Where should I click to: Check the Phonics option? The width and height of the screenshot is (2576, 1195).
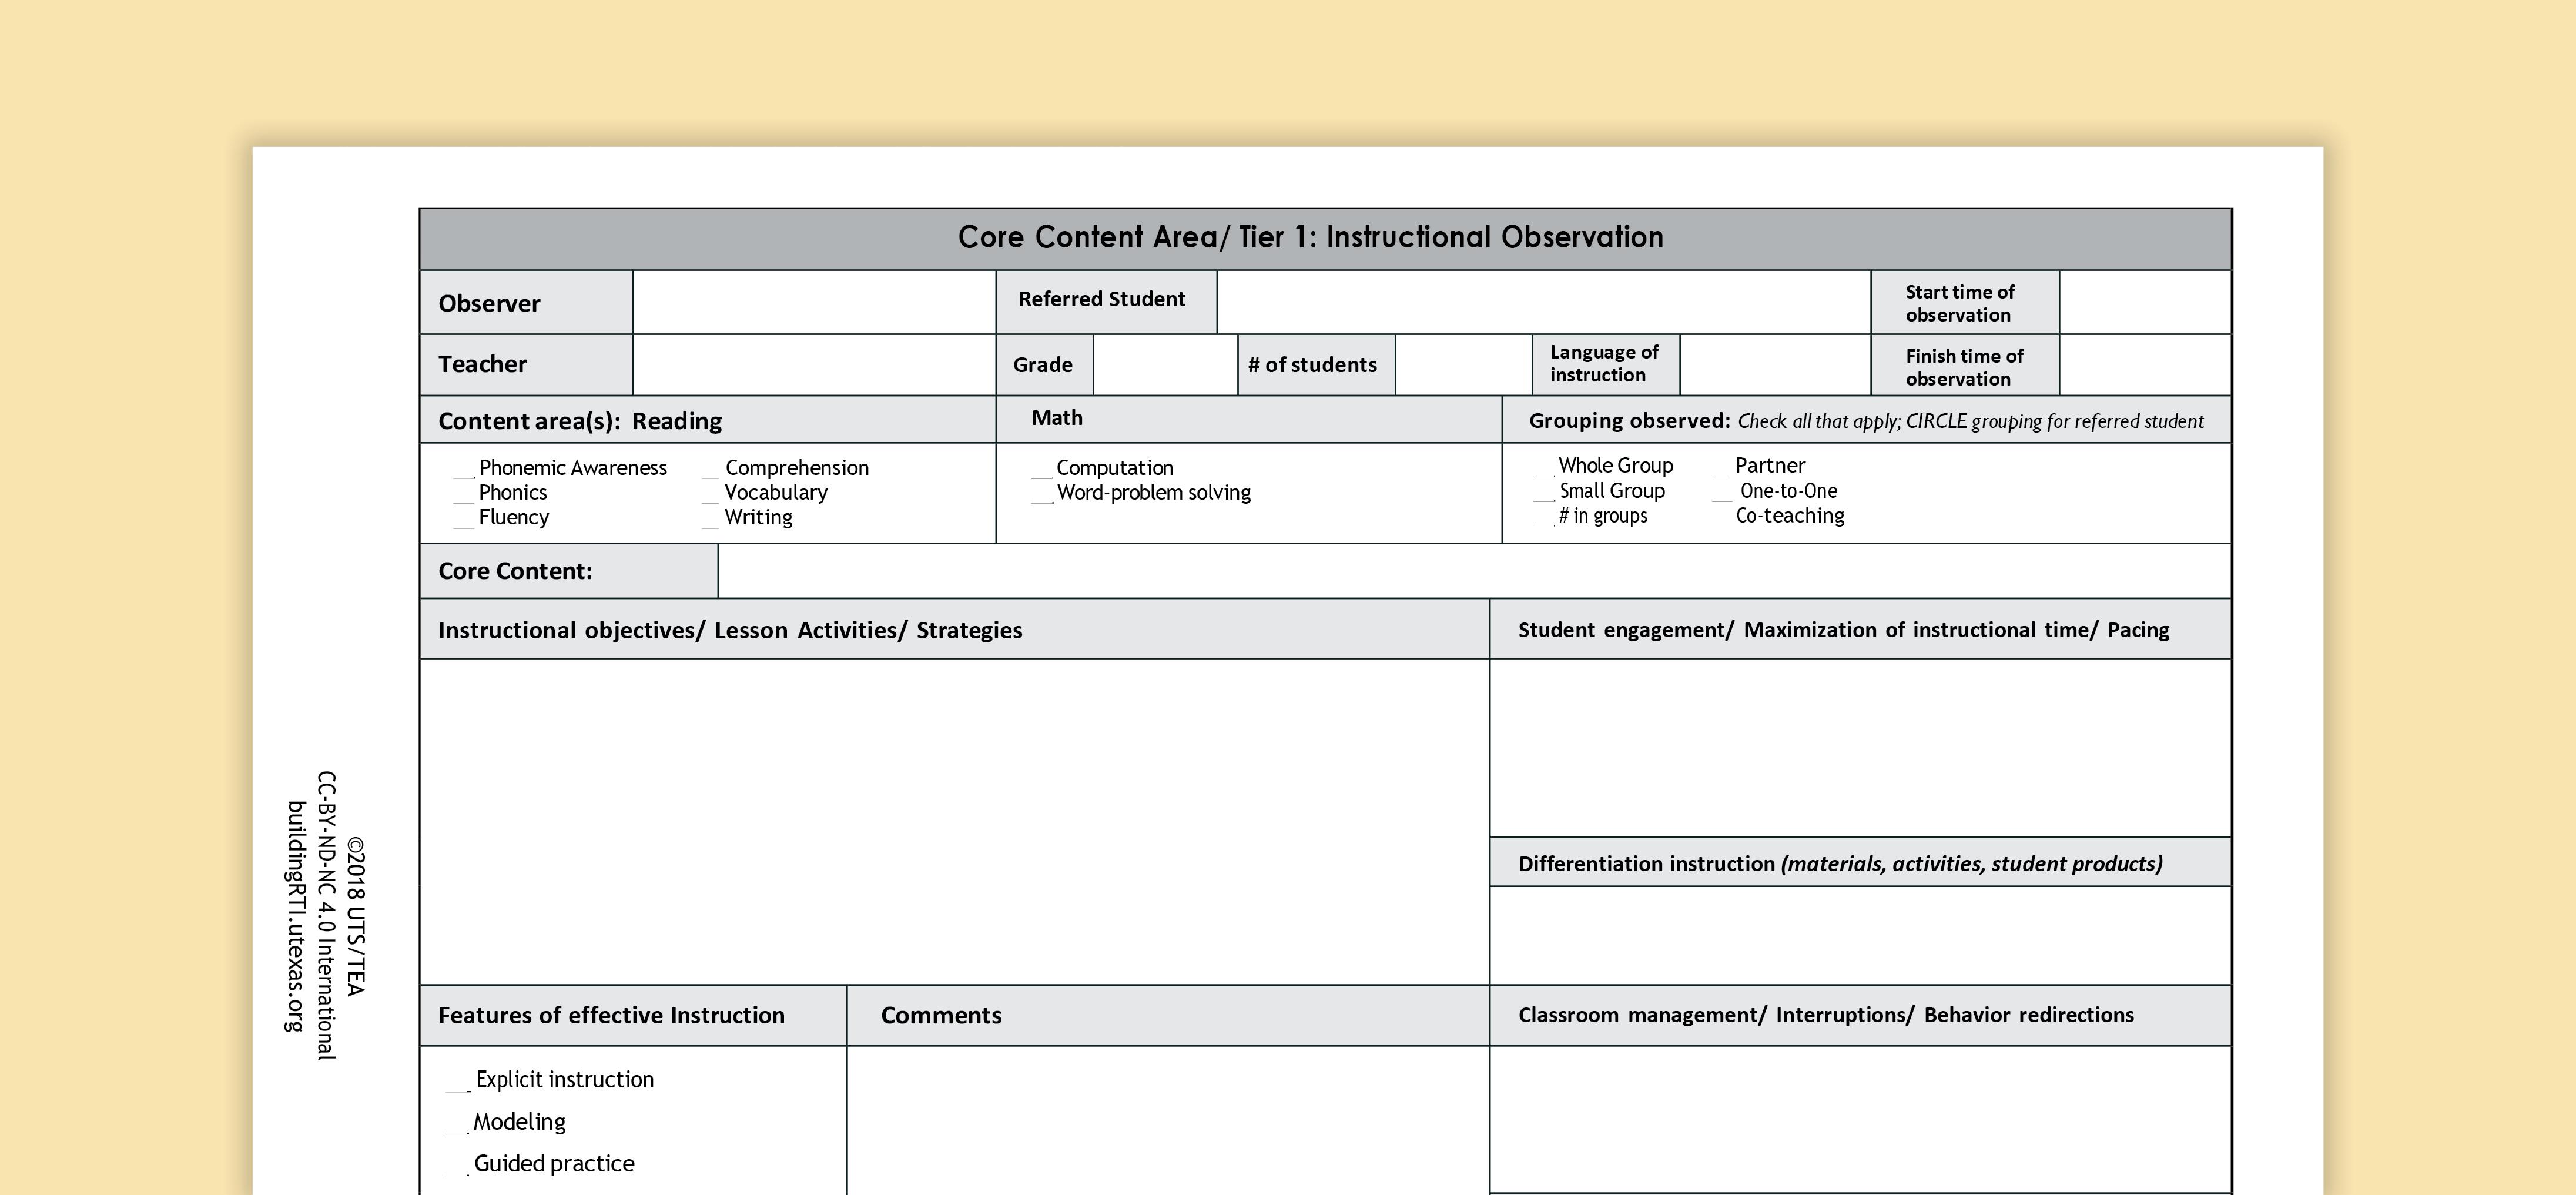pos(463,494)
